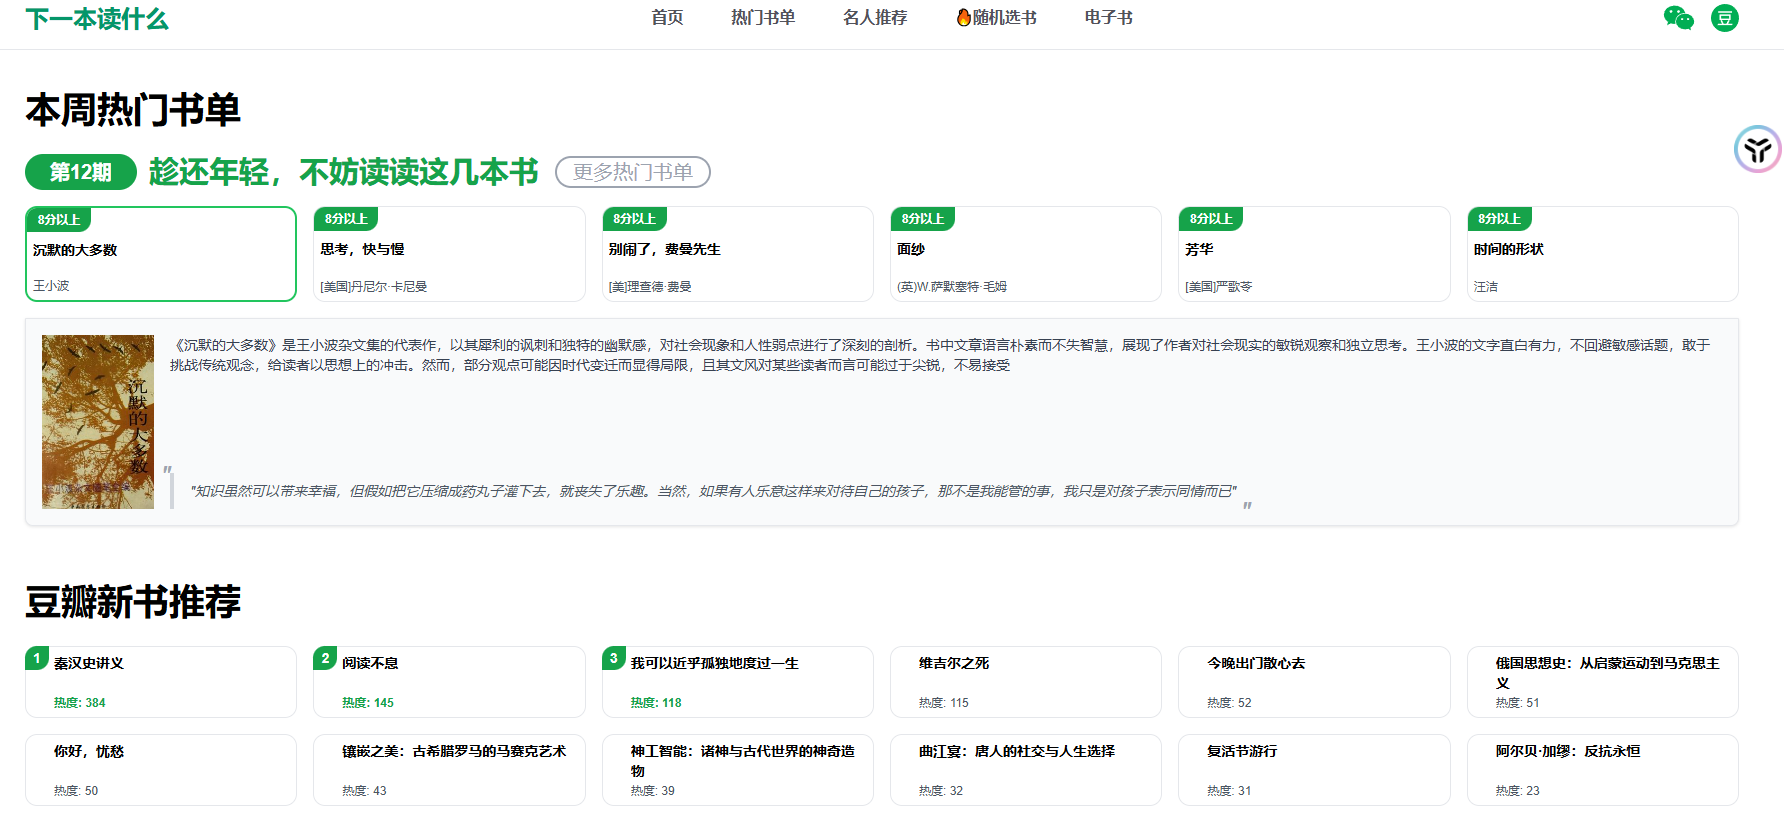Open 曲江宴：唐人的社交与人生选择 card
1784x840 pixels.
point(1026,770)
